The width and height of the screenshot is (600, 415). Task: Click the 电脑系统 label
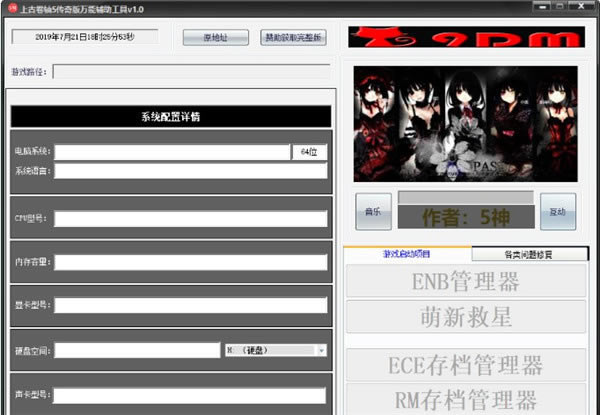33,151
